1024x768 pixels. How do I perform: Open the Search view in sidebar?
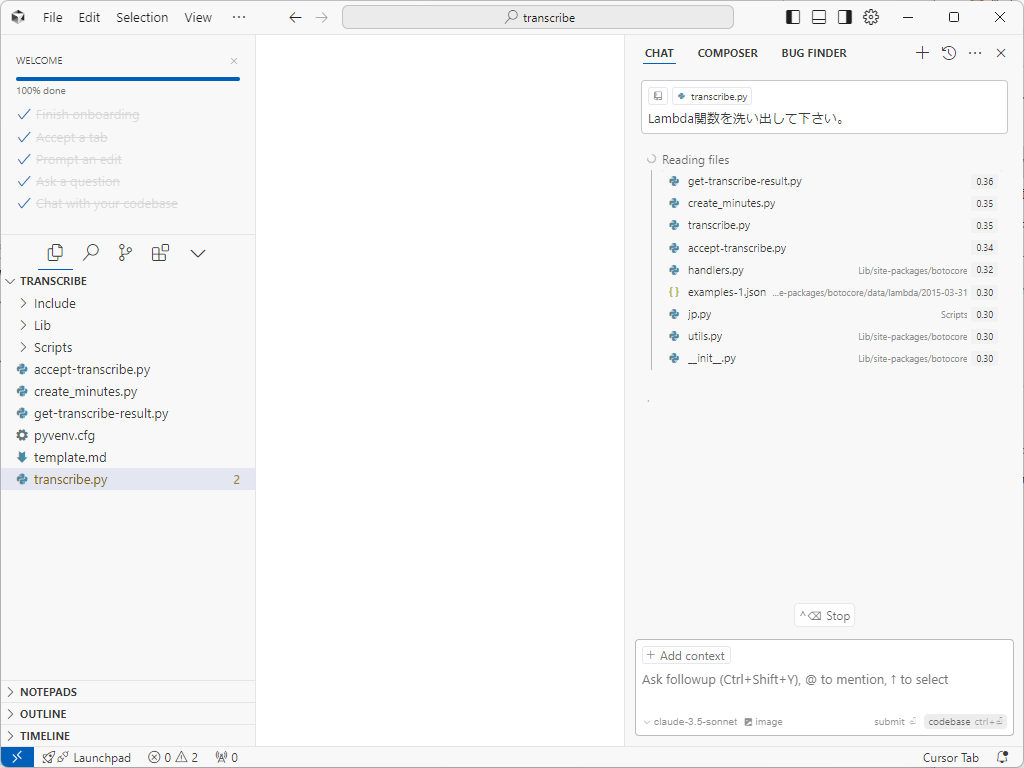coord(91,253)
